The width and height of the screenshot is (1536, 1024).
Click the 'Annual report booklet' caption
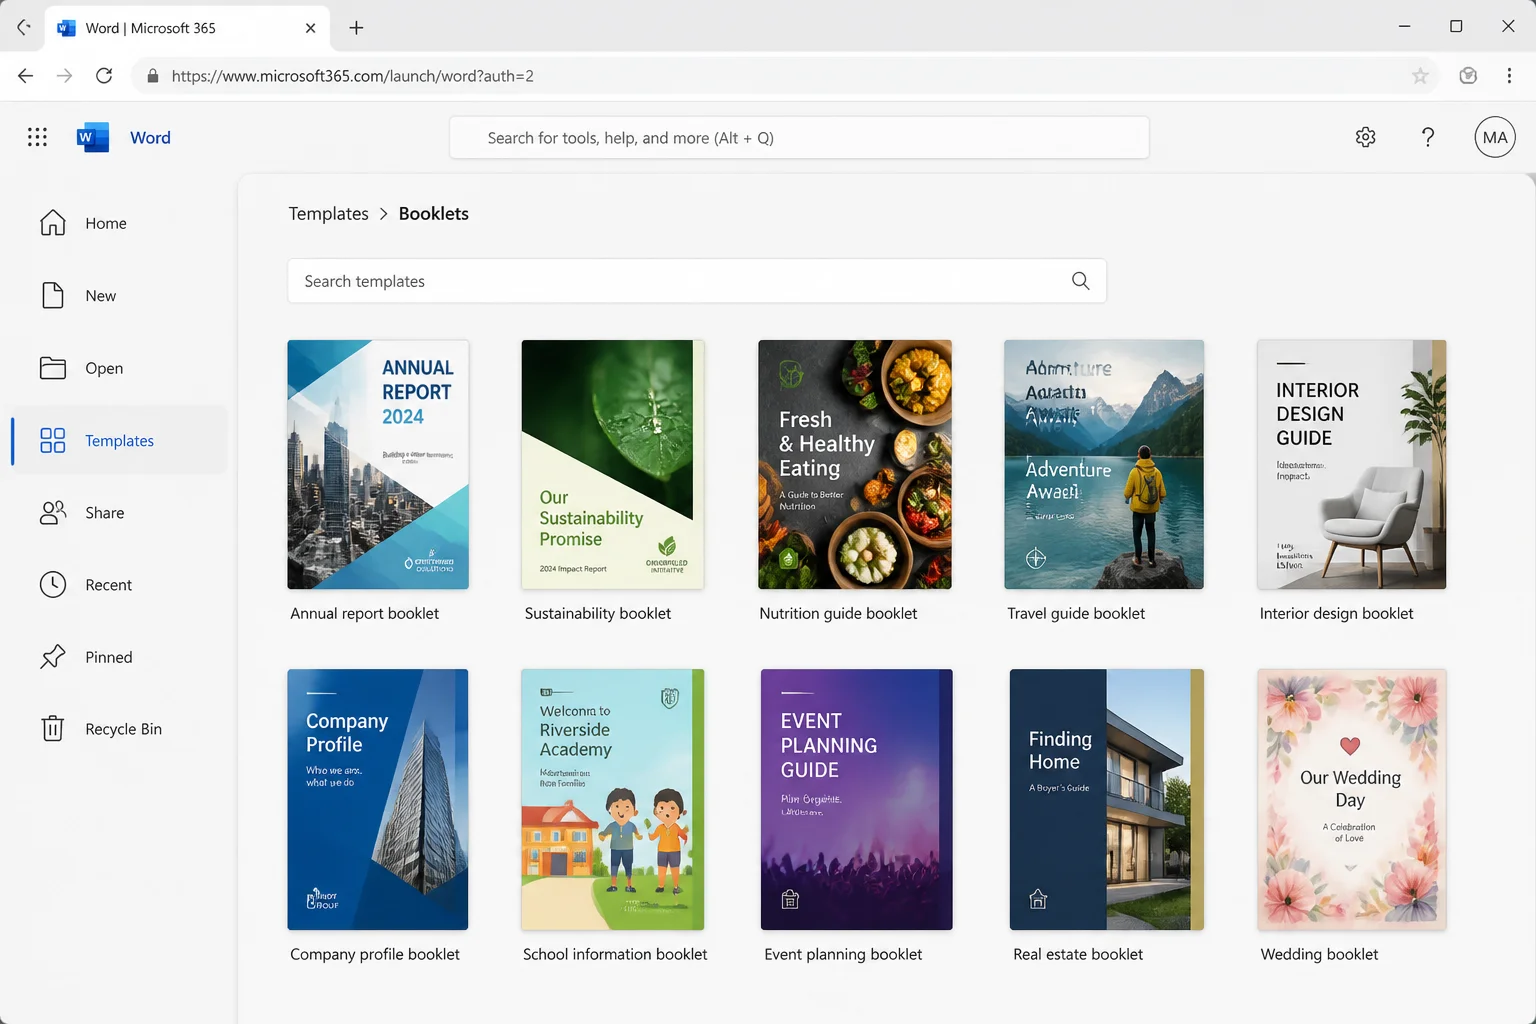(365, 614)
